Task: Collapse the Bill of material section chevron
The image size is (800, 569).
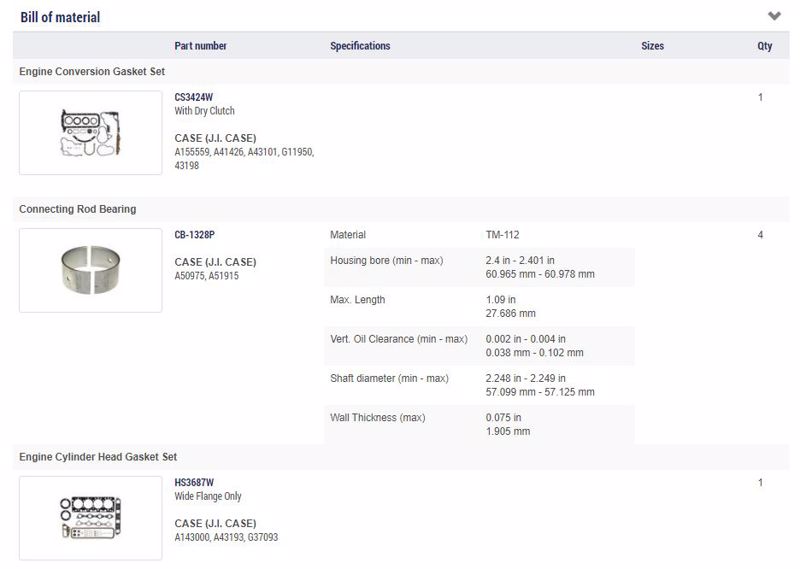Action: coord(774,16)
